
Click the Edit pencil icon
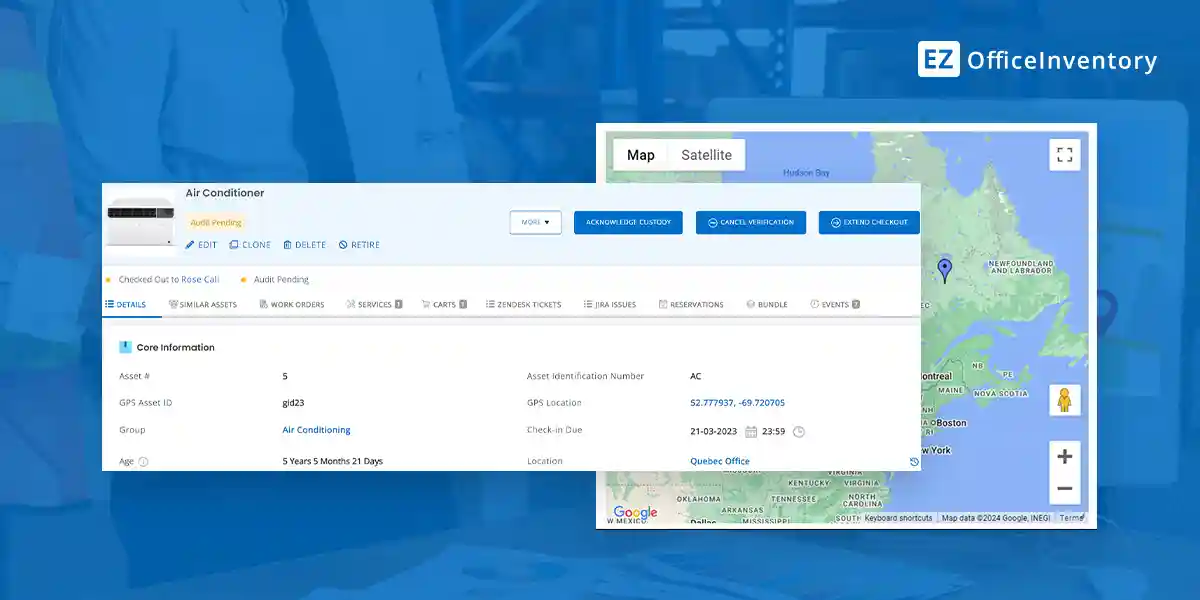190,245
